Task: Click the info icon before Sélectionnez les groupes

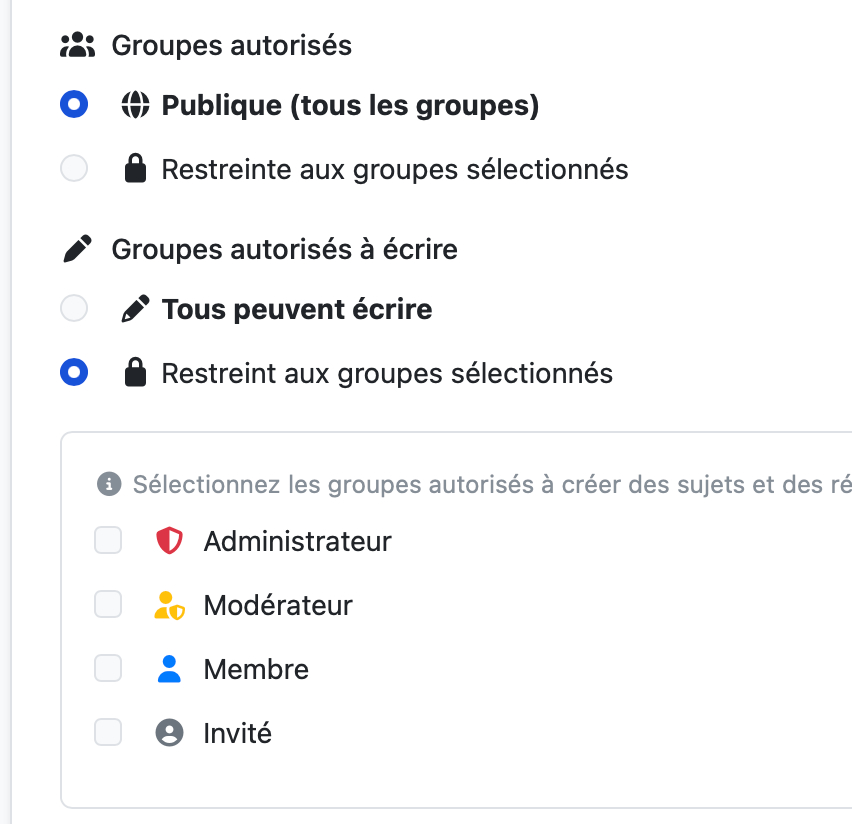Action: pyautogui.click(x=109, y=485)
